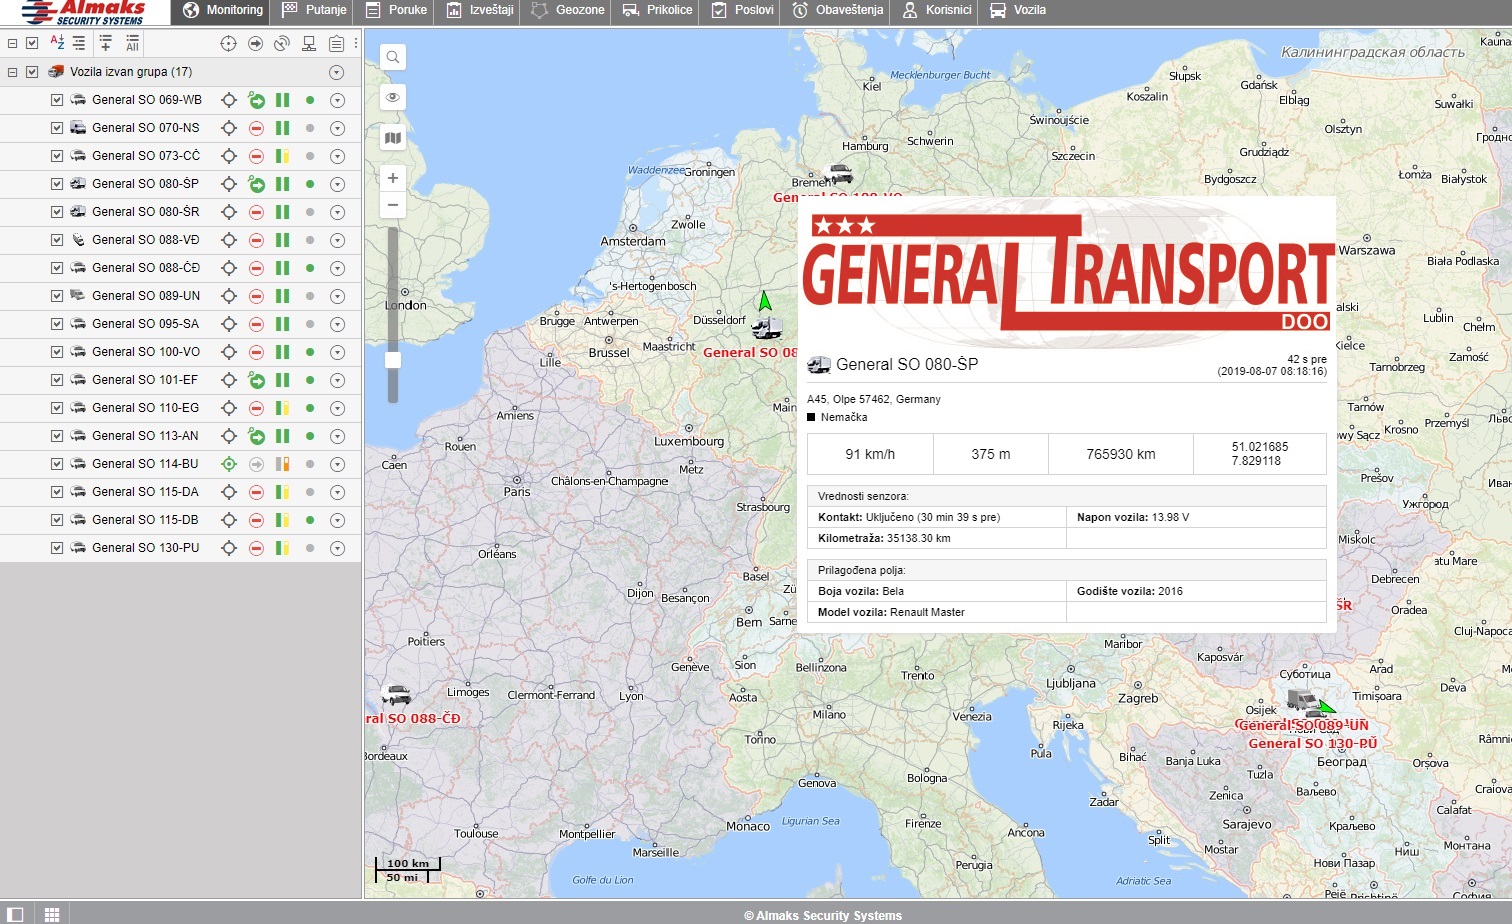Open dropdown menu for General SO 080-ŠR
The height and width of the screenshot is (924, 1512).
337,212
